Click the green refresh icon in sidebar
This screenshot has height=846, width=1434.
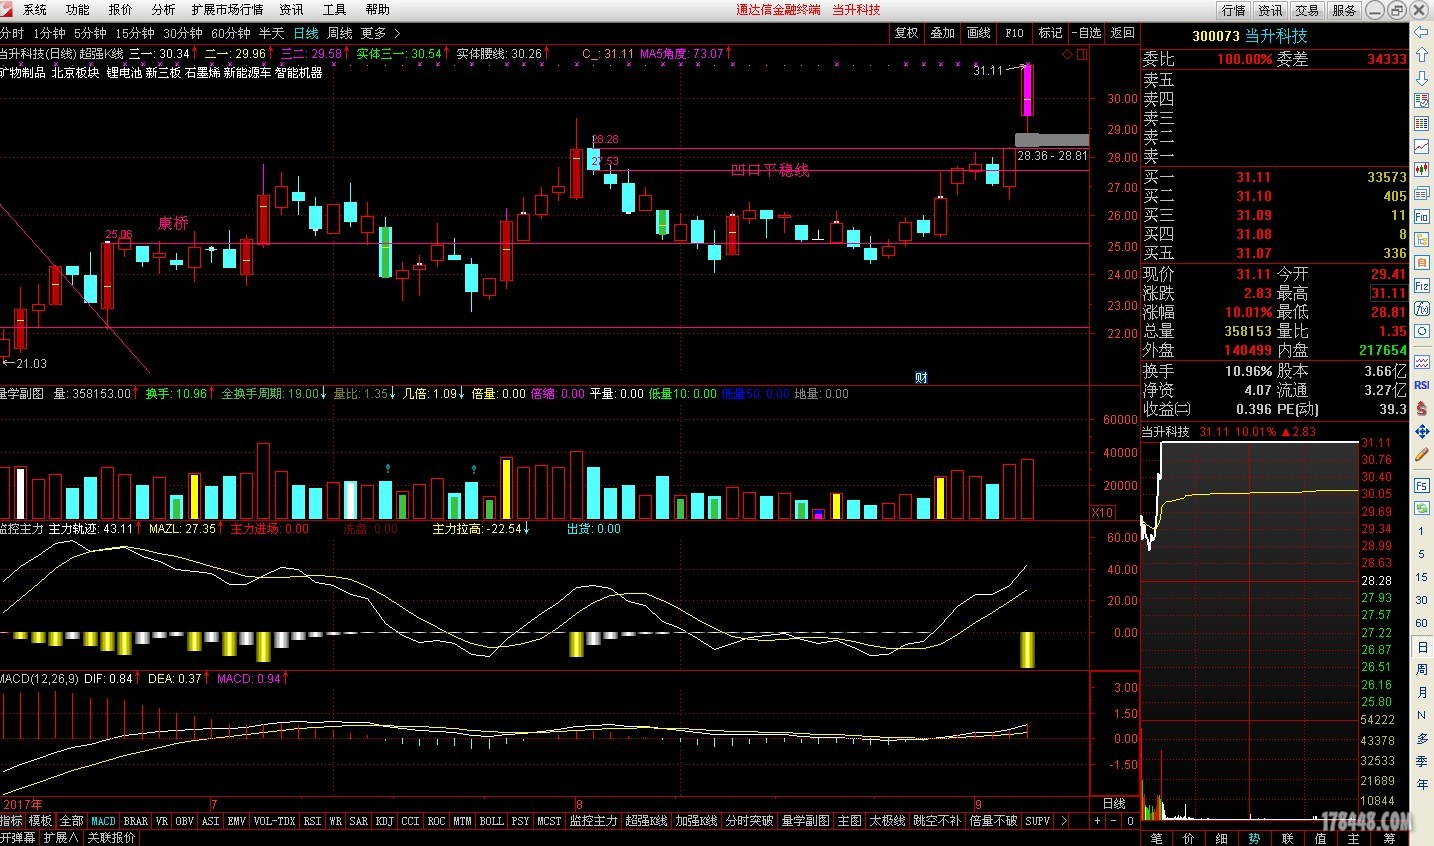(x=1421, y=508)
